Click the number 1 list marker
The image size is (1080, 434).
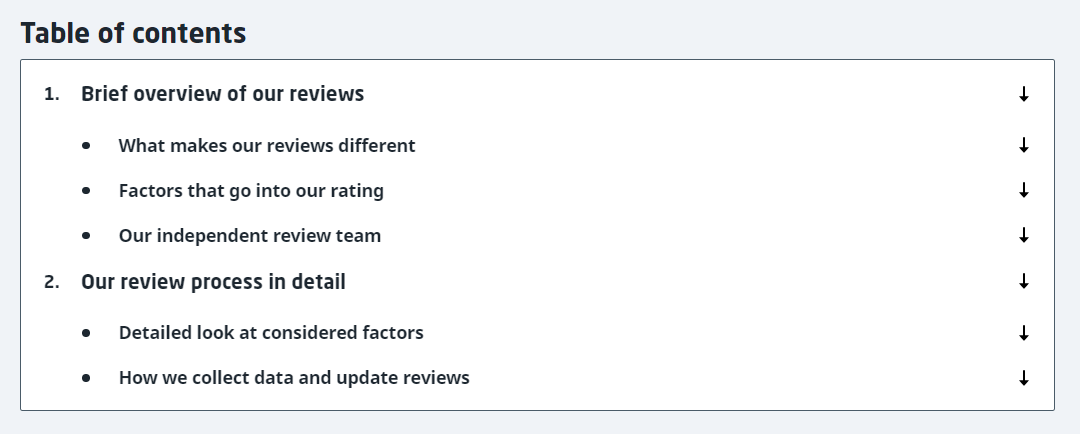pos(52,94)
